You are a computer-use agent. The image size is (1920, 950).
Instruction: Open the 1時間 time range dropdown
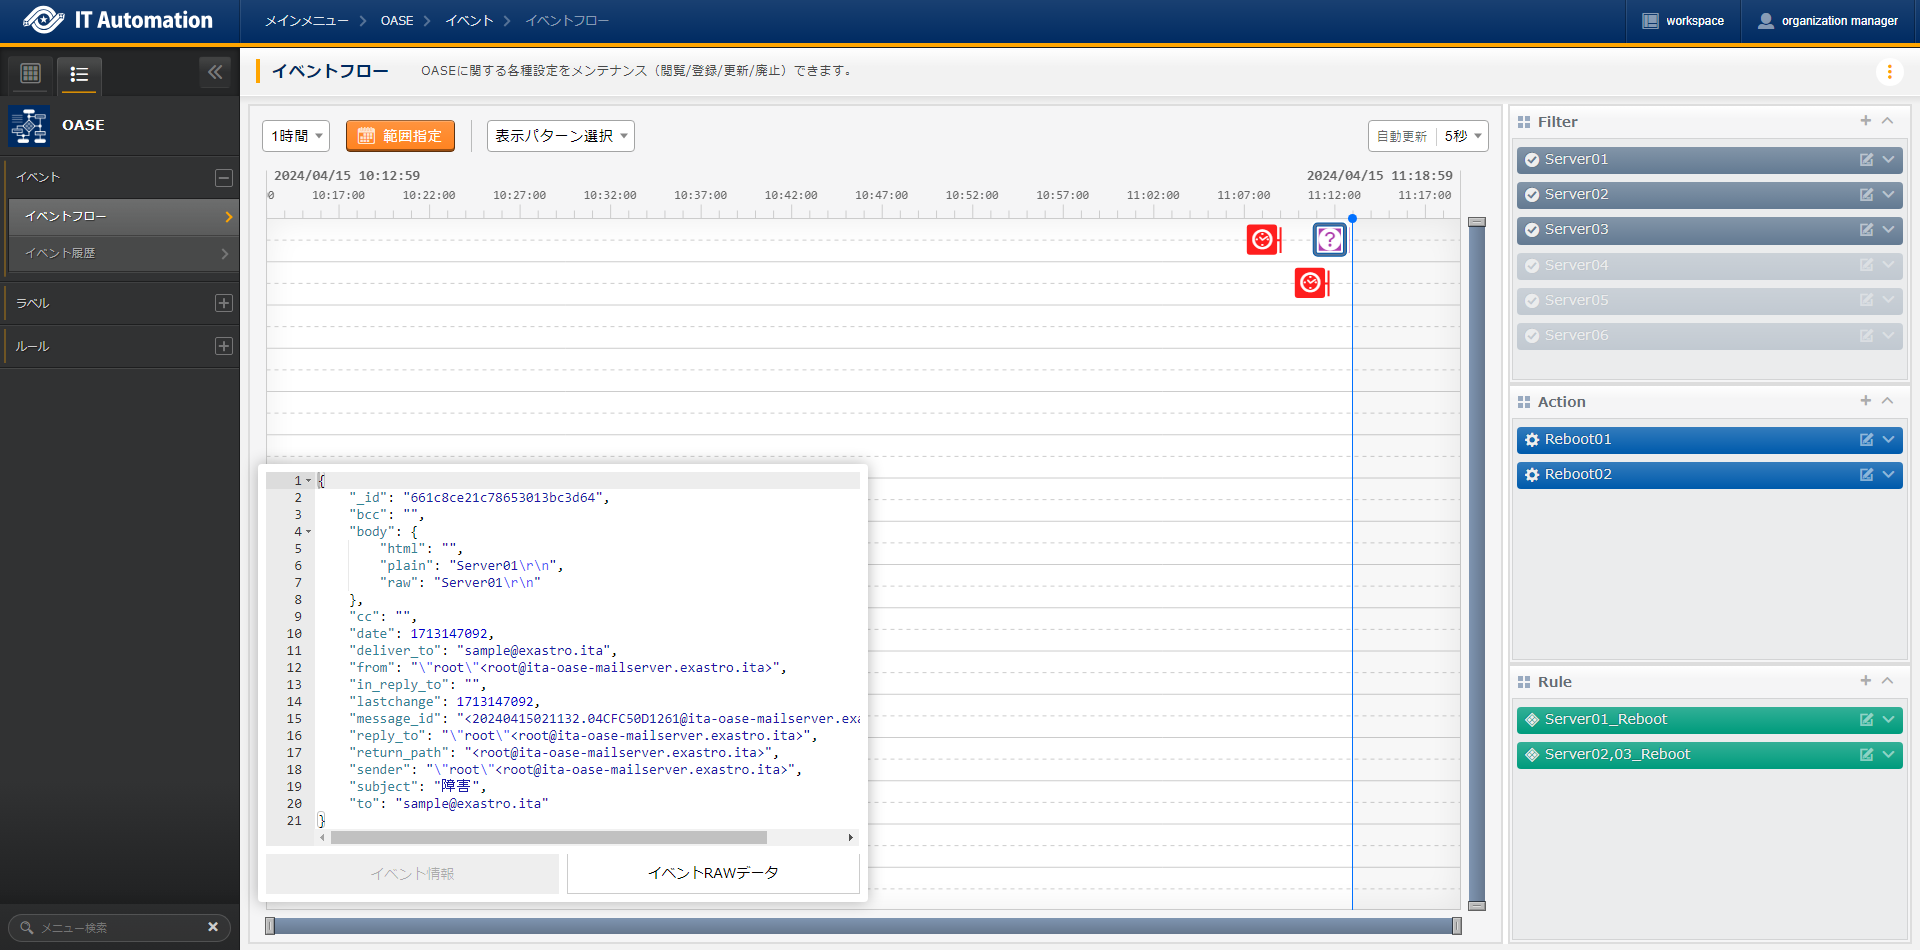tap(297, 136)
